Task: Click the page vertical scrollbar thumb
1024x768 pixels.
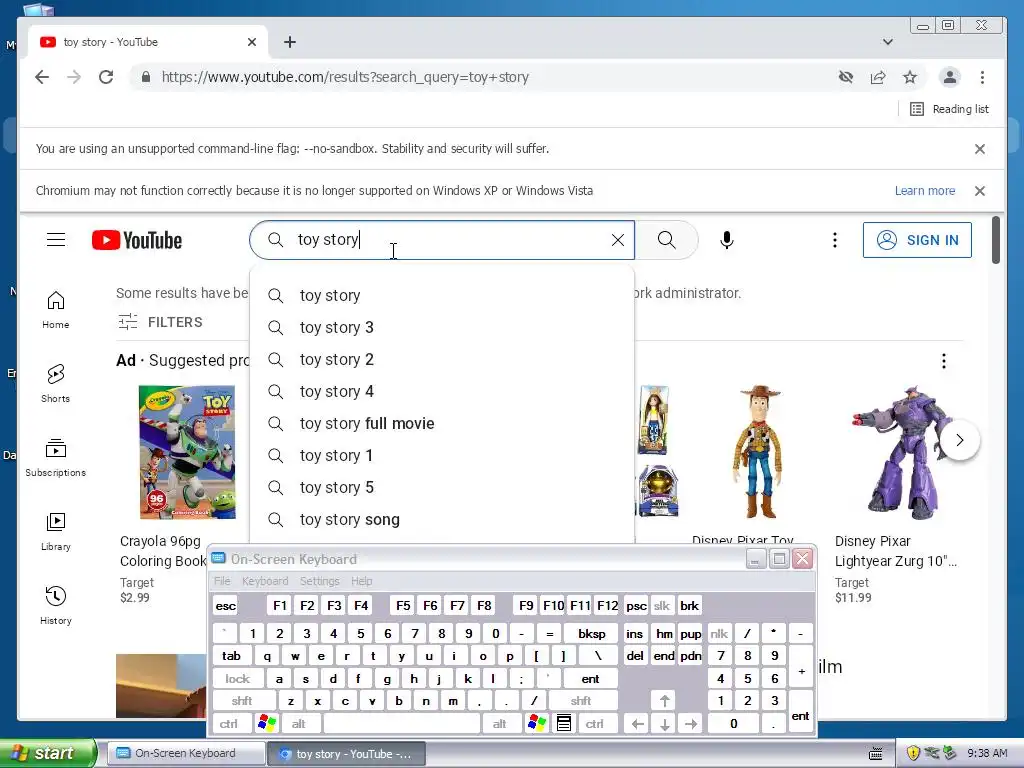Action: pos(996,240)
